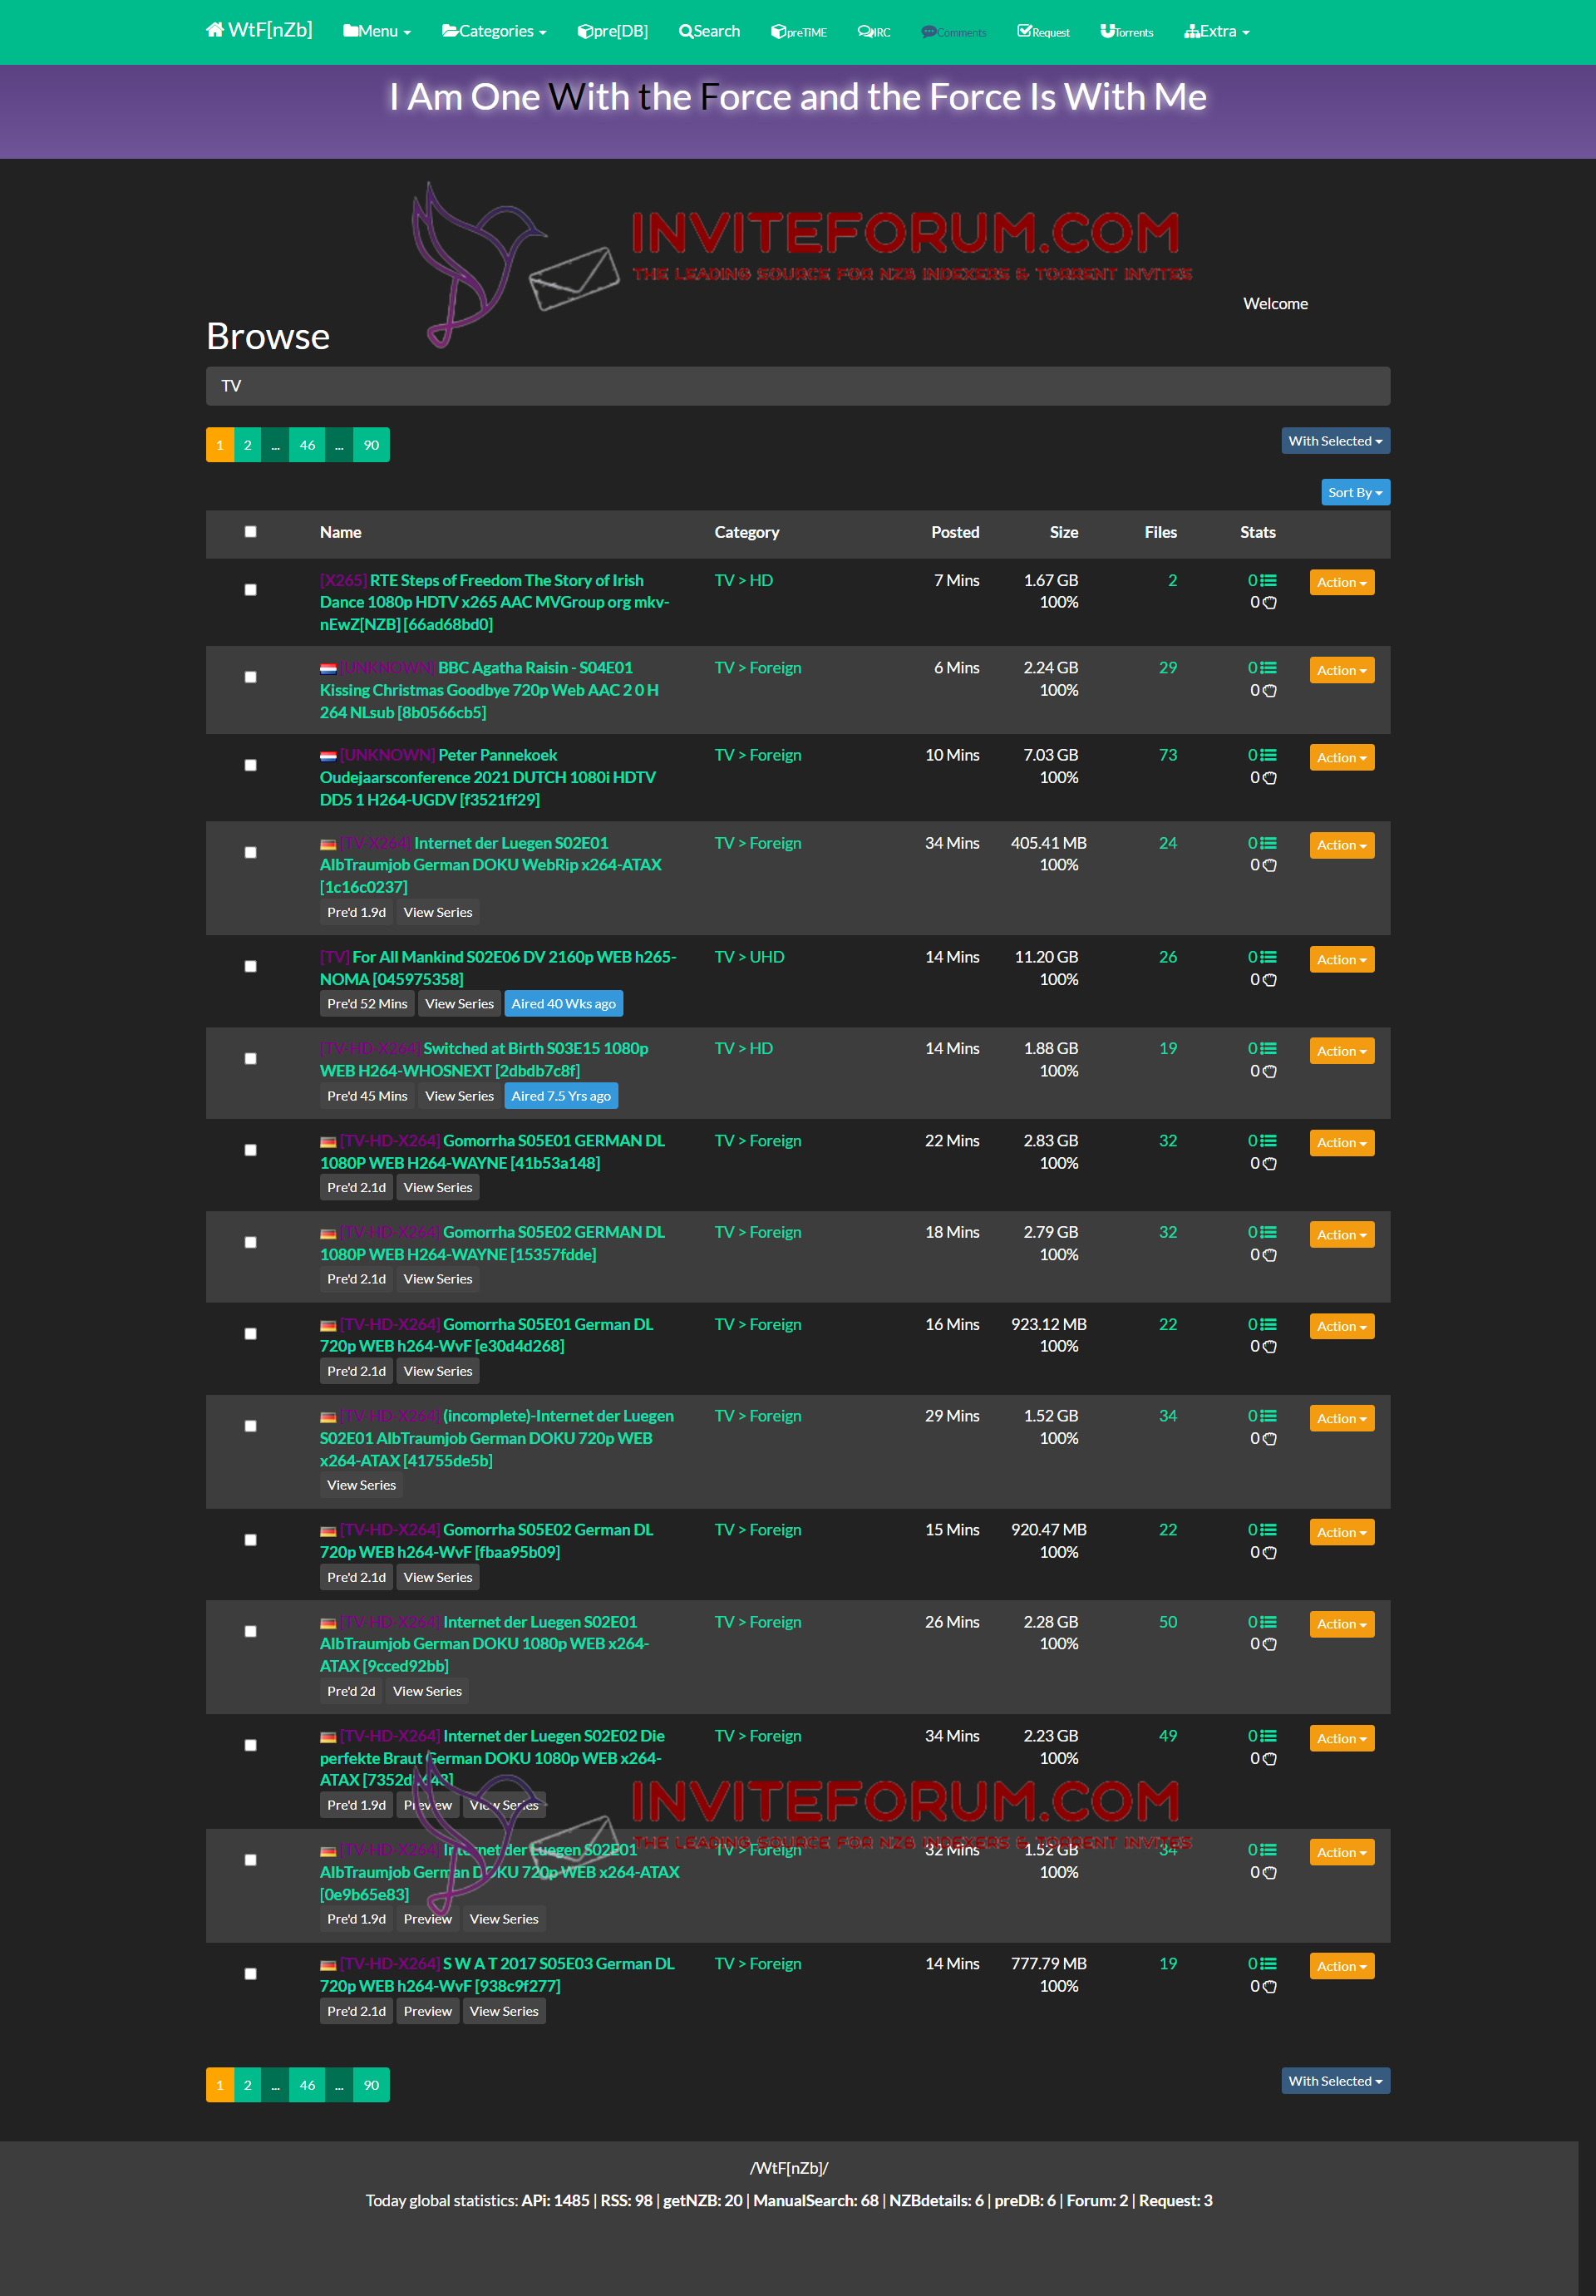Click the list stats icon for Internet der Luegen S02E02
The image size is (1596, 2296).
pyautogui.click(x=1269, y=1736)
